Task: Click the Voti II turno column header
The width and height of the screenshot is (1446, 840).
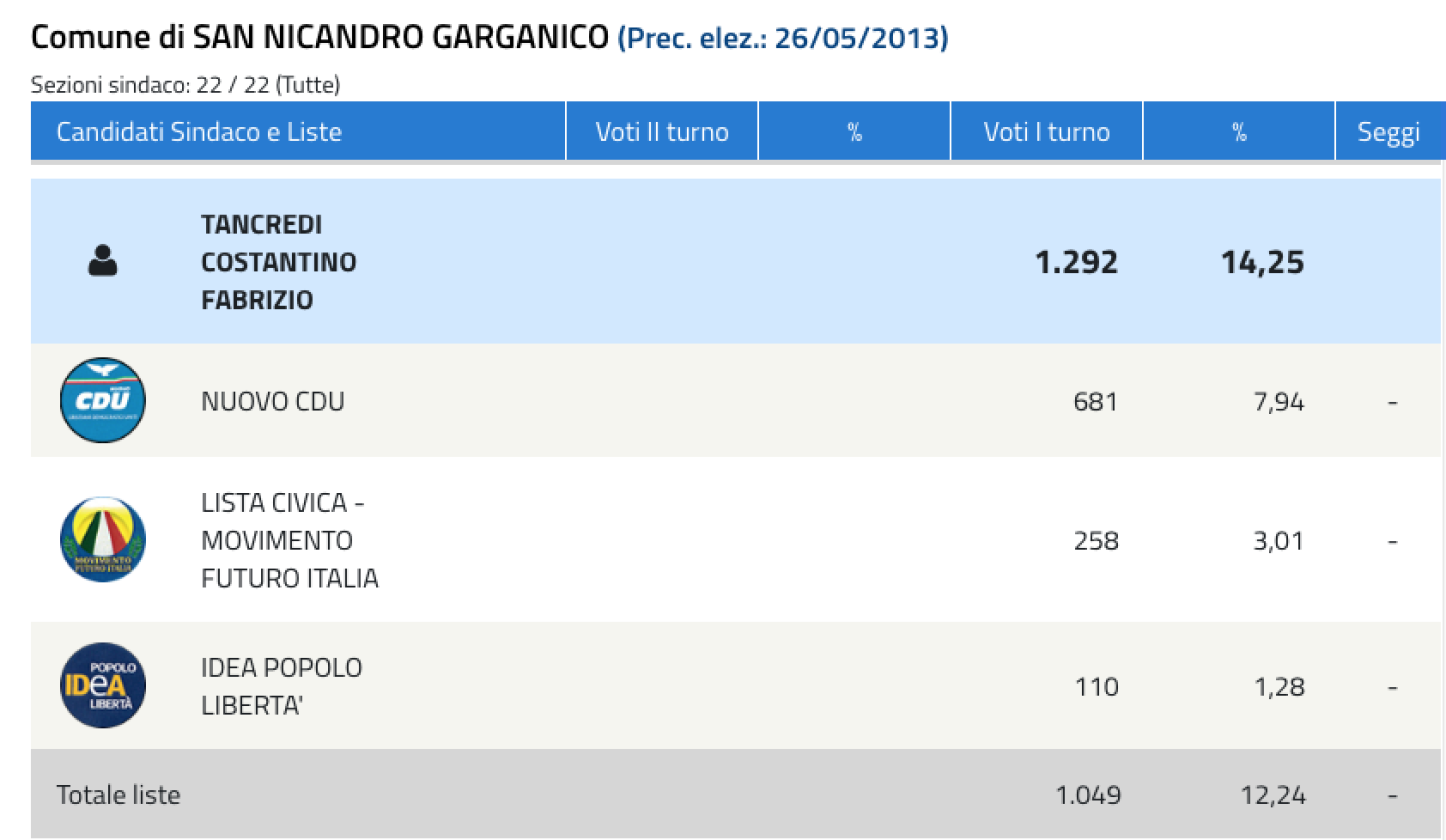Action: [x=662, y=132]
